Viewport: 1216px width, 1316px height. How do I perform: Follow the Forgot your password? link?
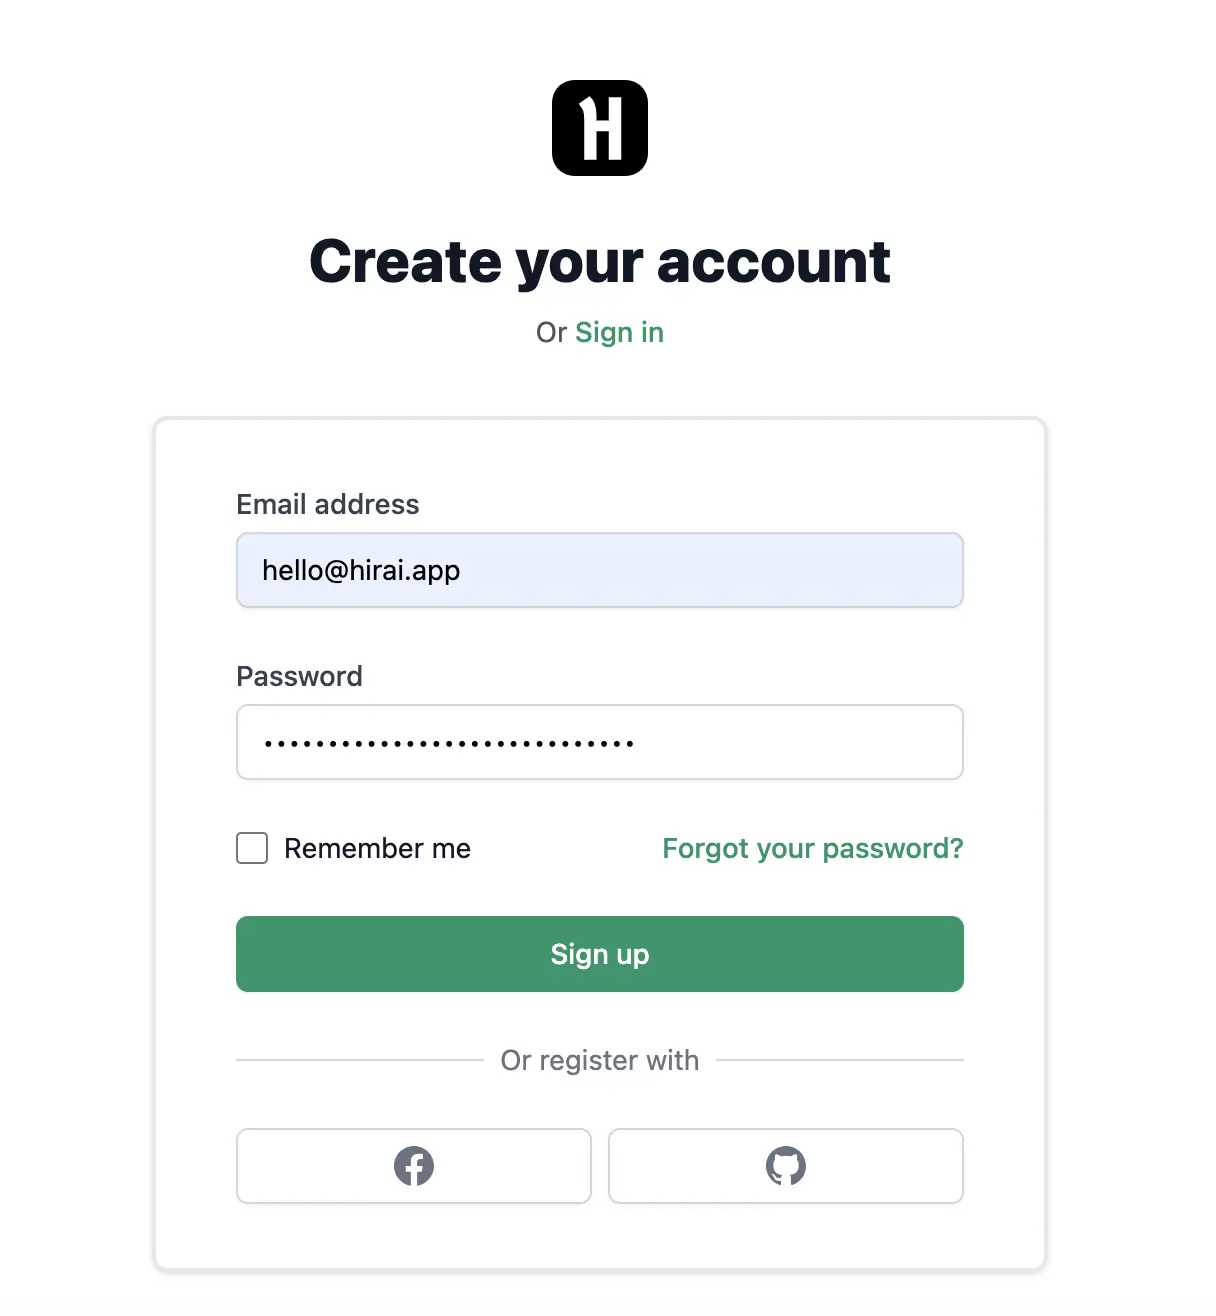click(x=812, y=848)
